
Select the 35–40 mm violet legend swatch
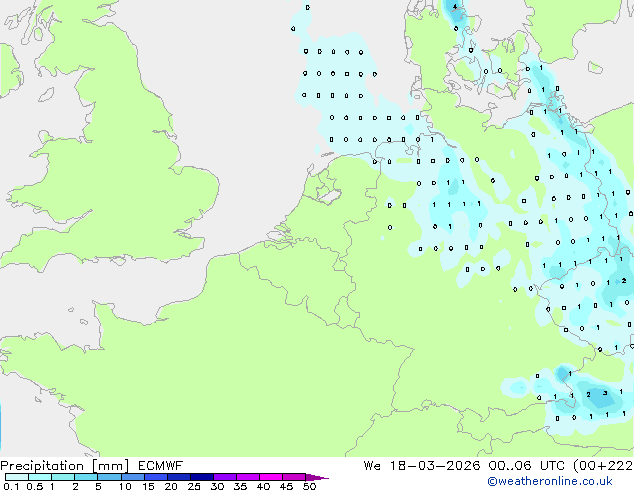(x=247, y=477)
